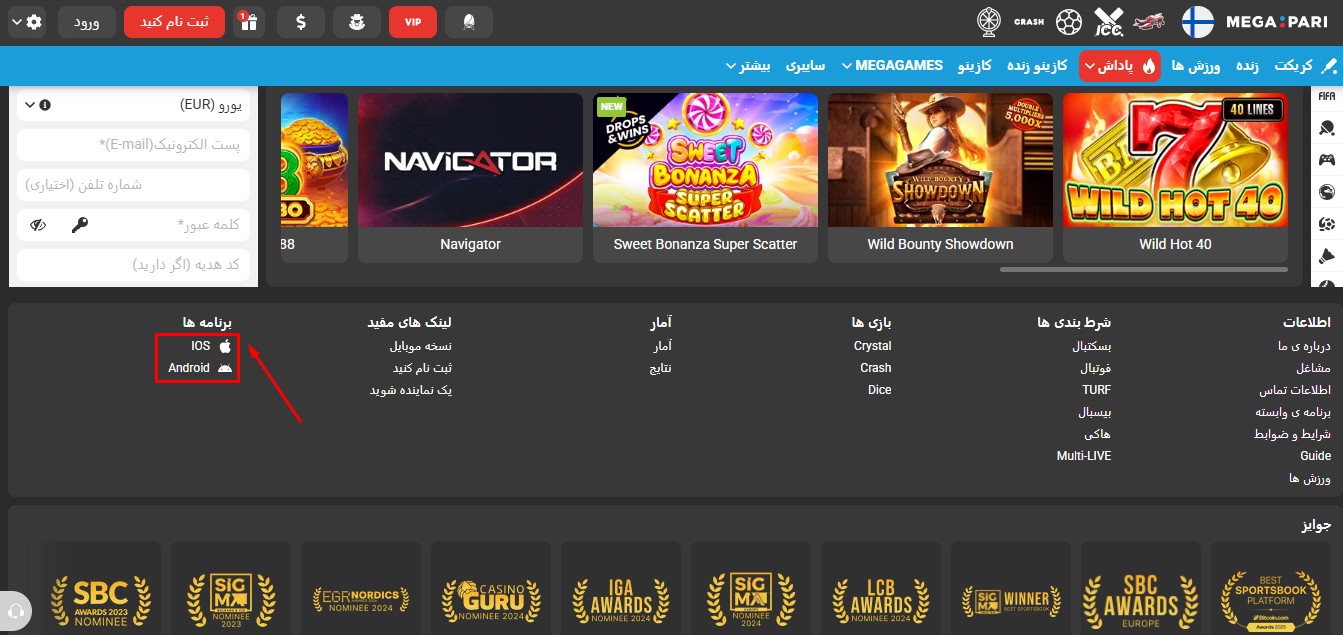Select the سایبری (esports) tab
The height and width of the screenshot is (635, 1343).
(x=805, y=66)
